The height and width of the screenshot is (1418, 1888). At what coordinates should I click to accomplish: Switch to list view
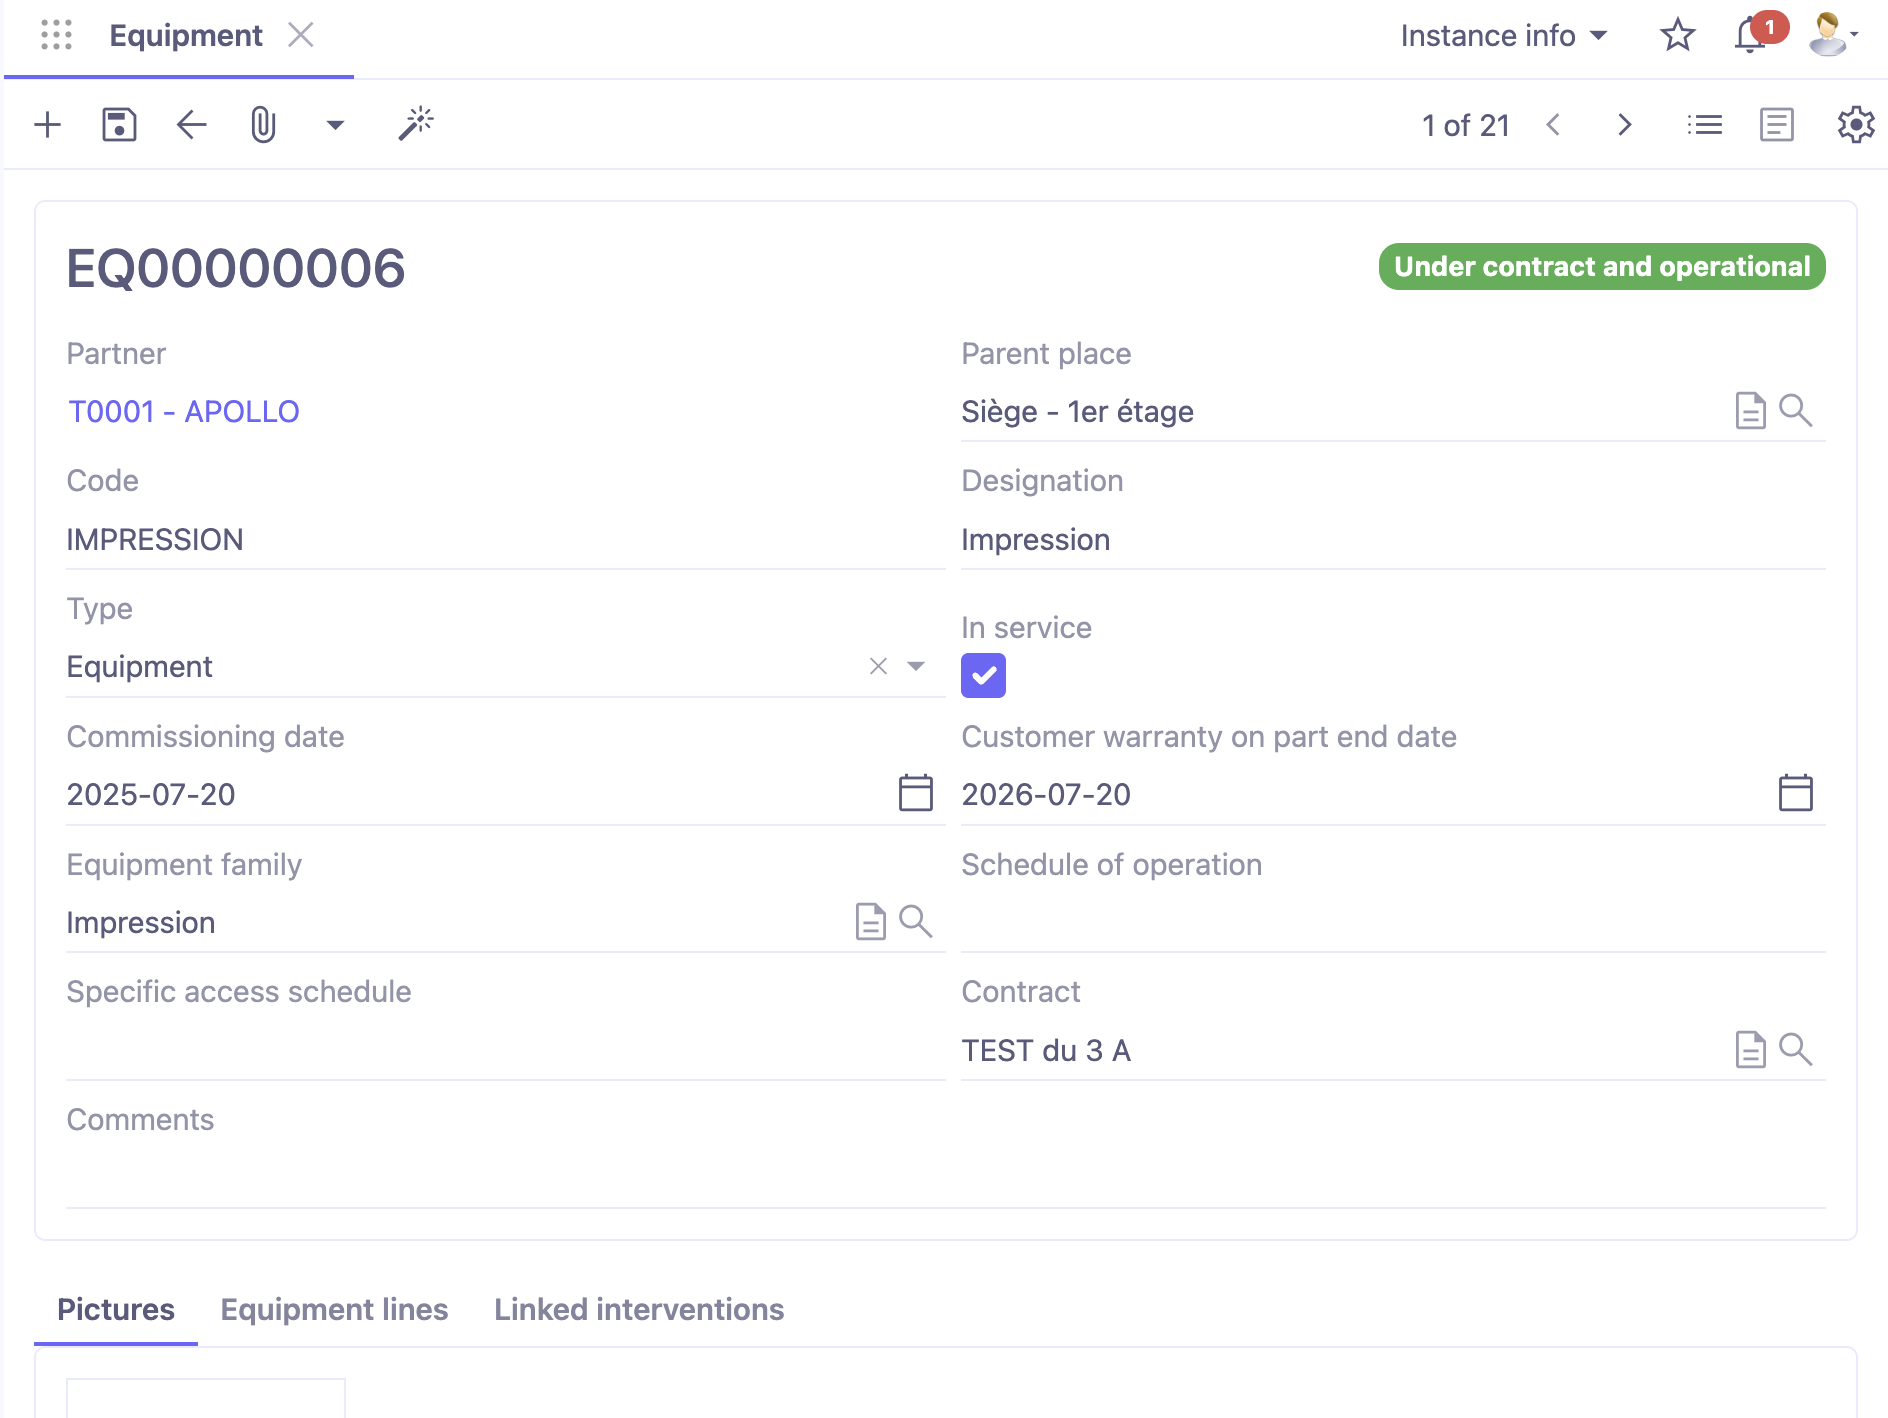tap(1704, 125)
